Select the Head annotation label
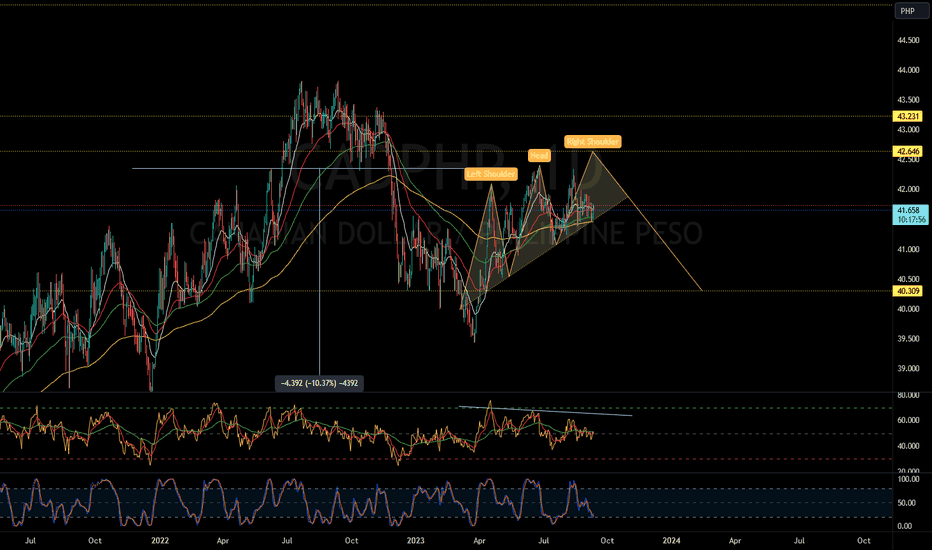The image size is (932, 550). [x=539, y=156]
